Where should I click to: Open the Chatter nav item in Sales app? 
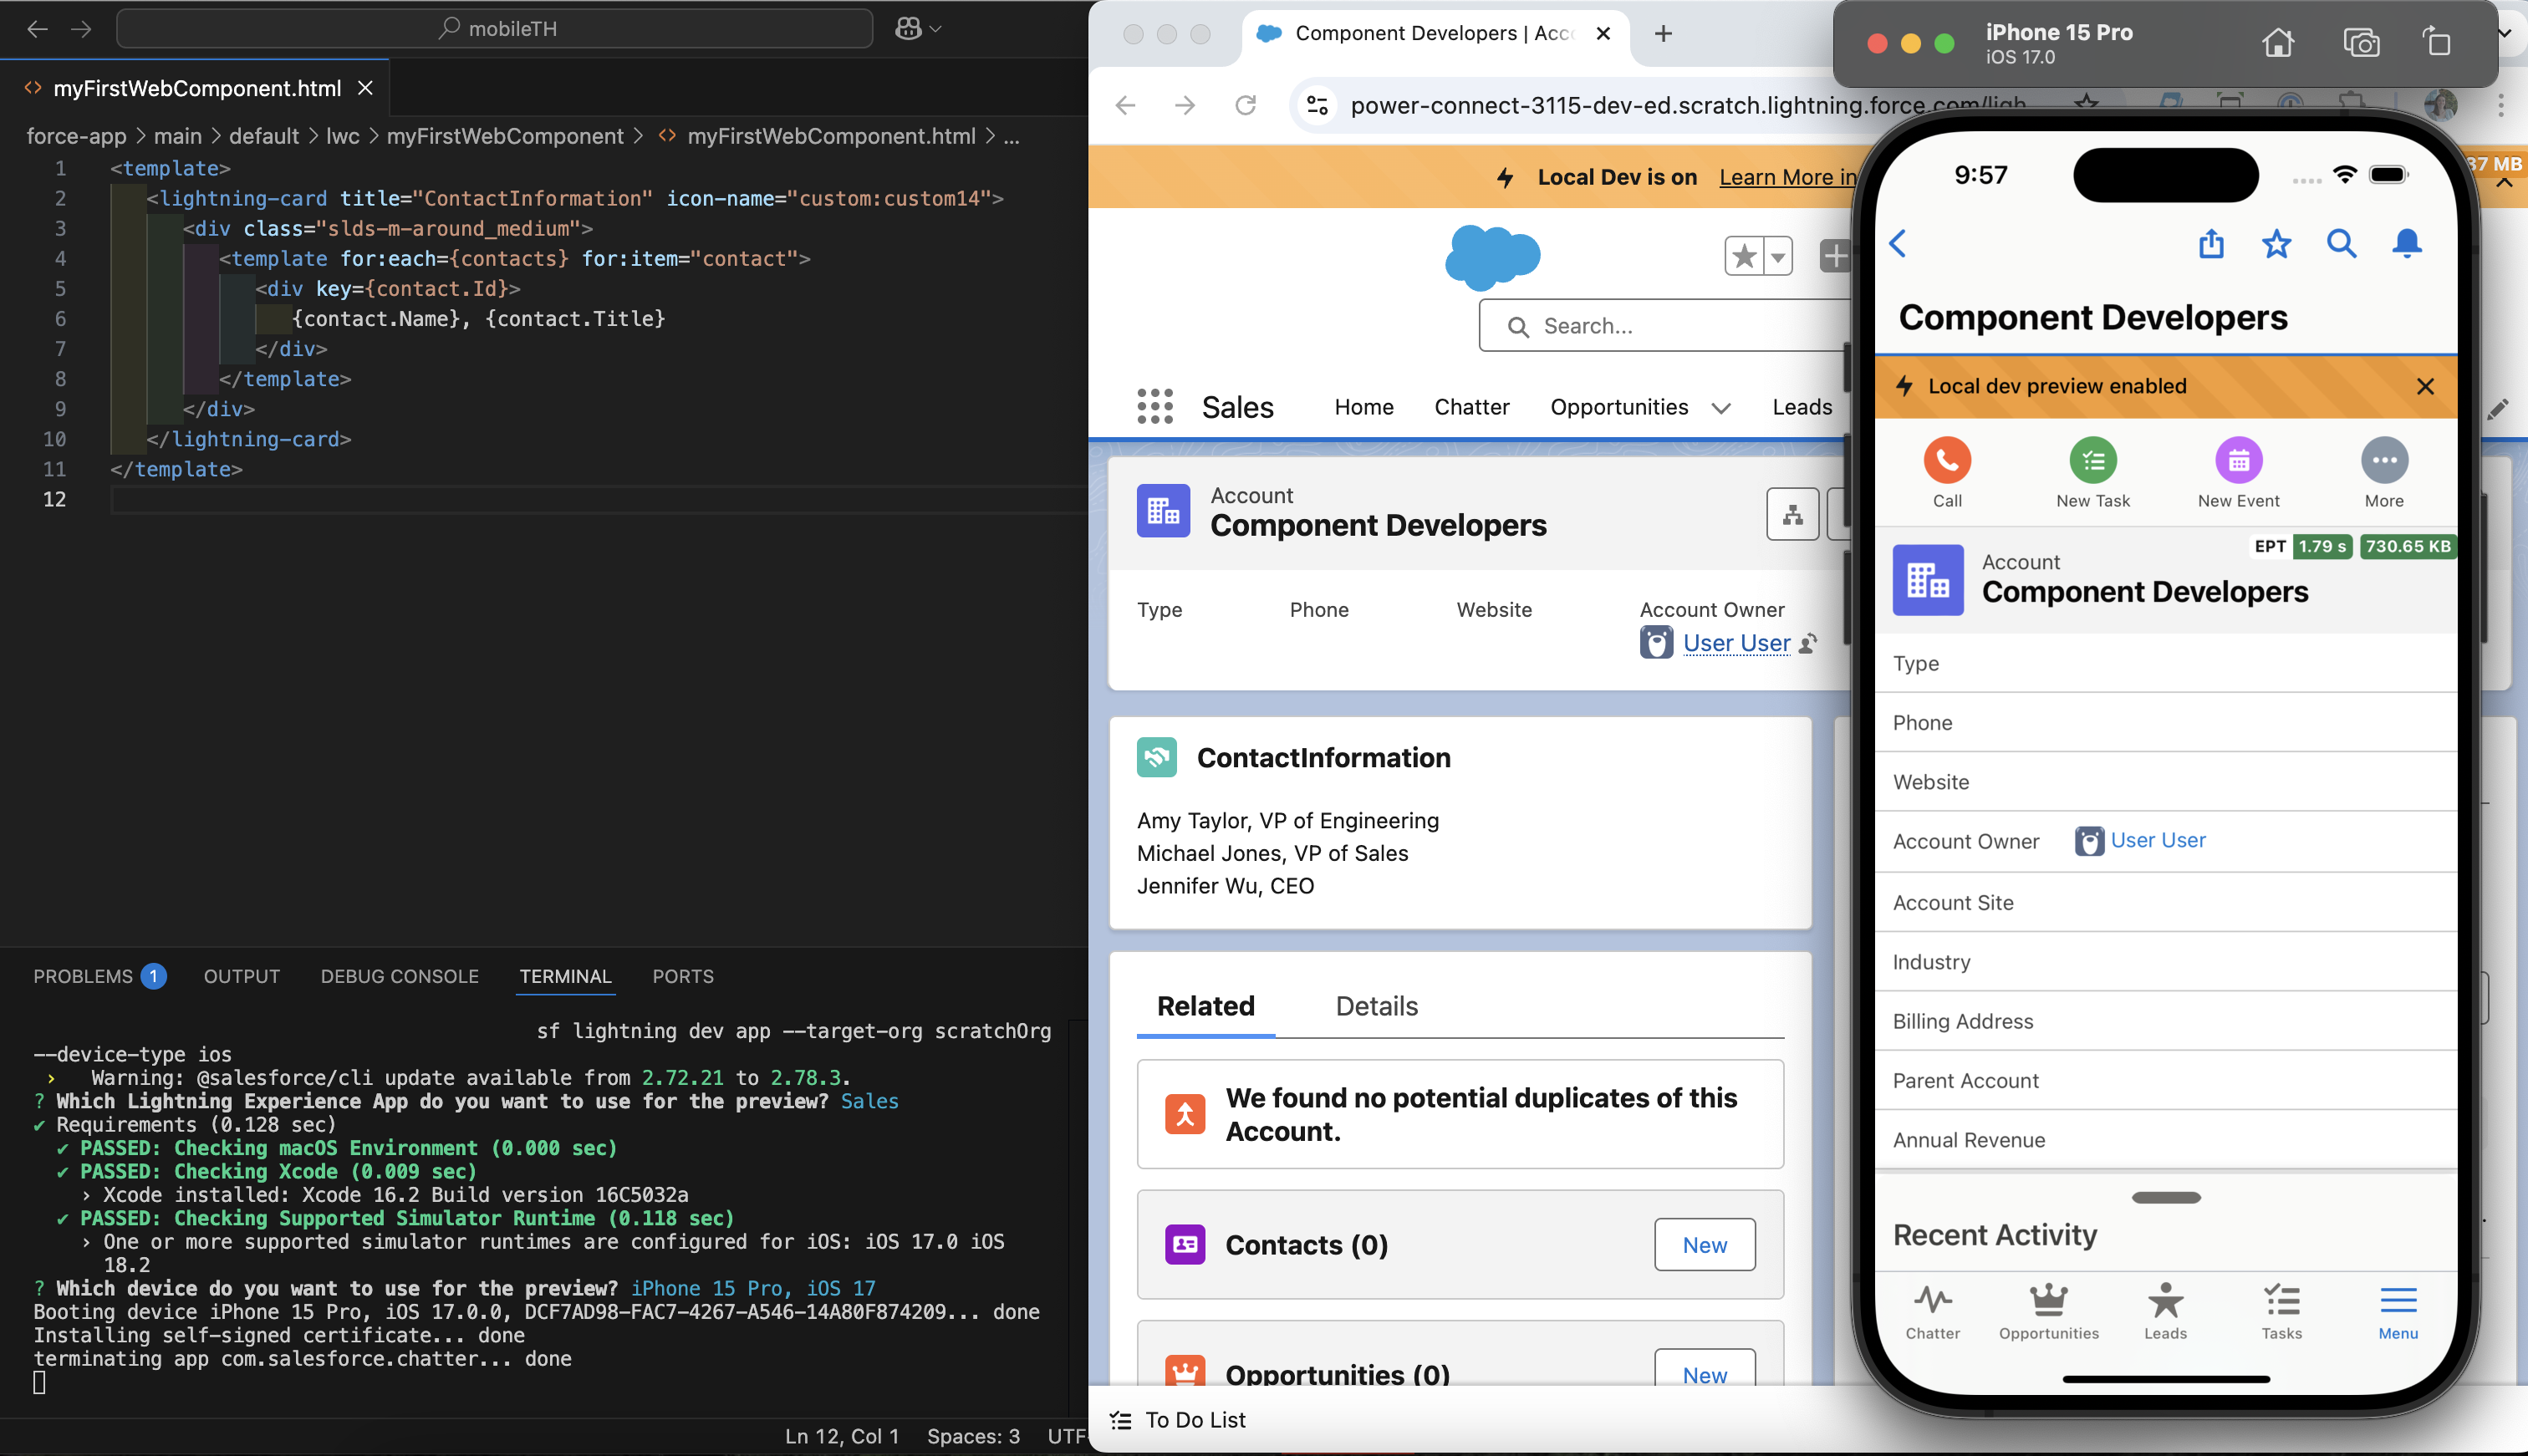(1471, 407)
